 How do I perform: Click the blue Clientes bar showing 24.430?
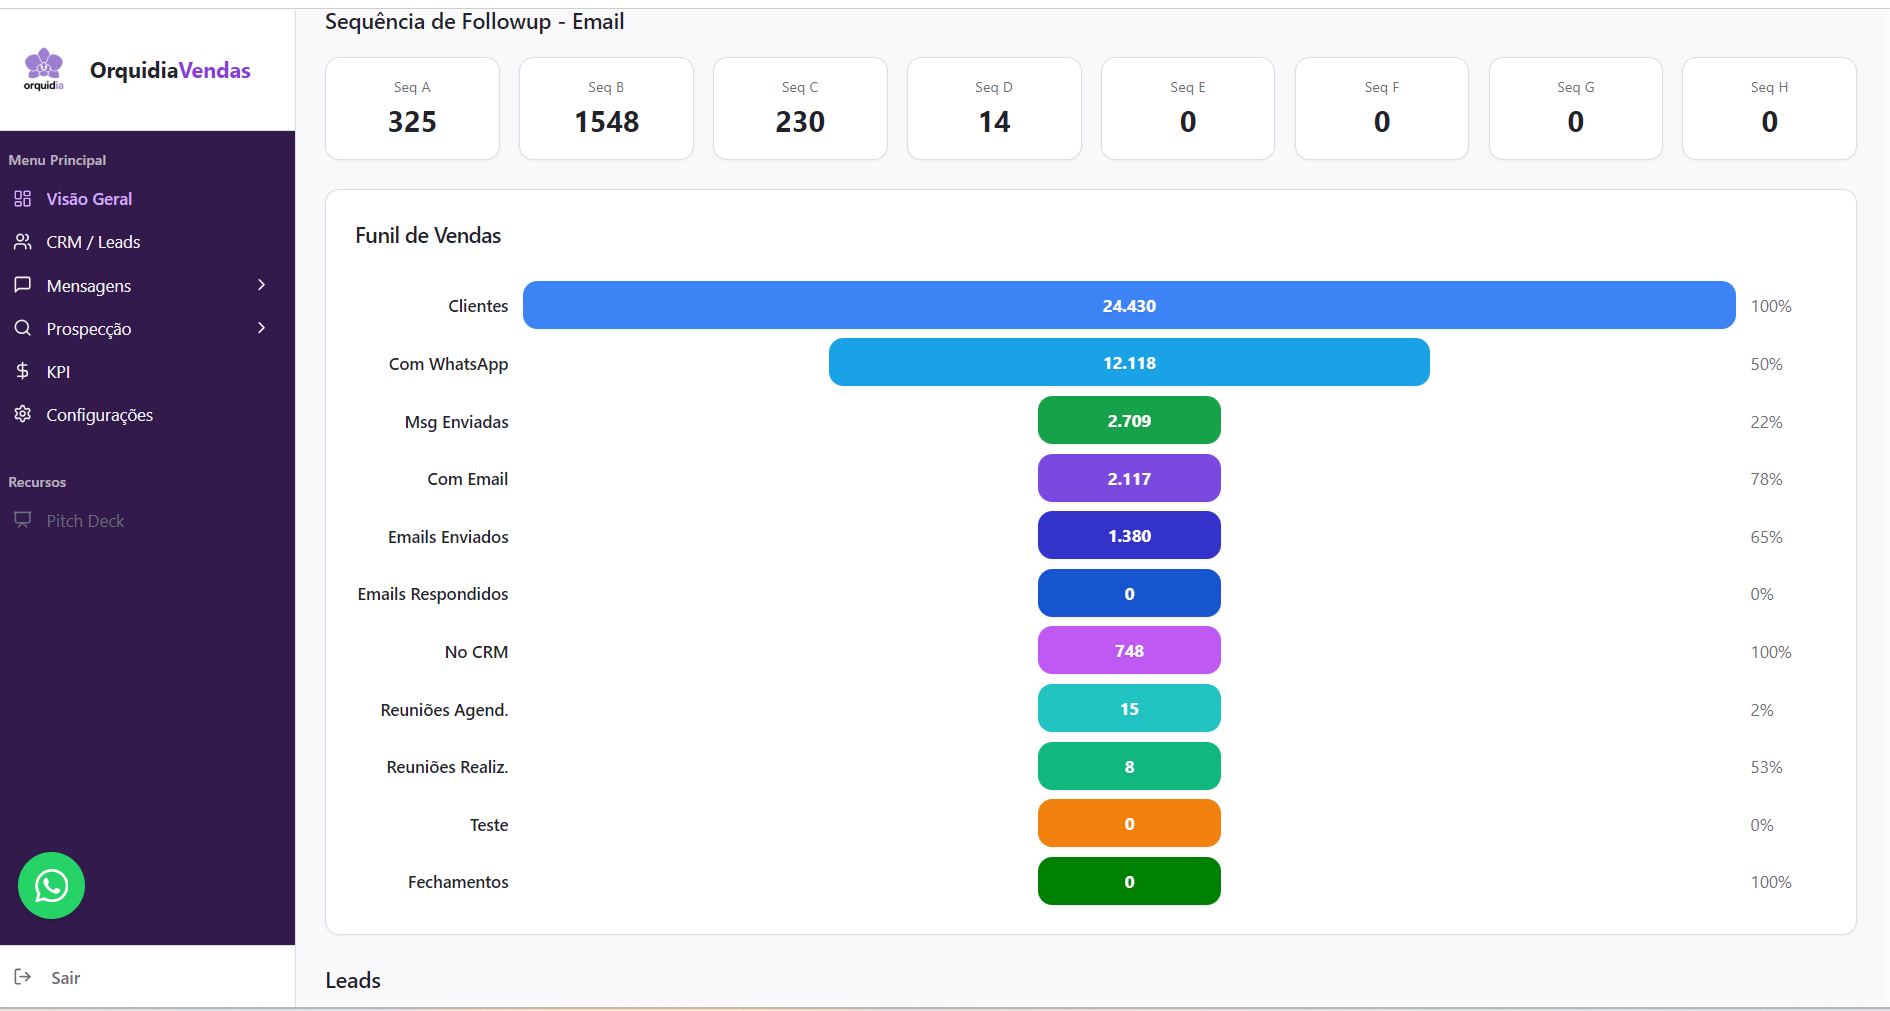point(1129,305)
